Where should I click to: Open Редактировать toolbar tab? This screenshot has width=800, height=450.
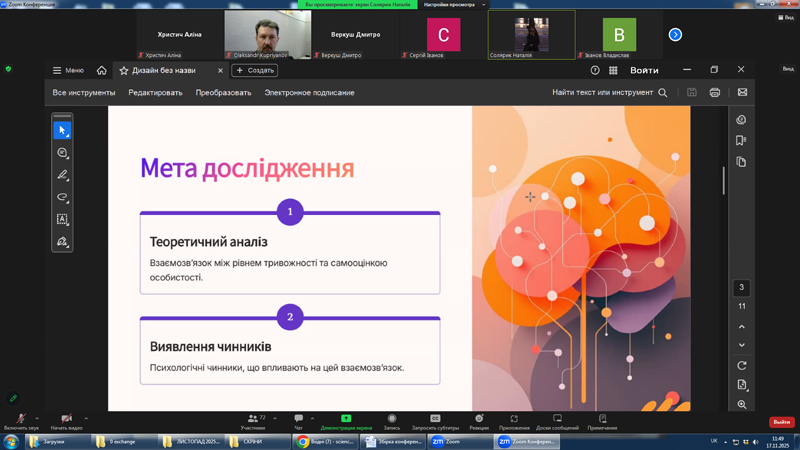coord(155,93)
